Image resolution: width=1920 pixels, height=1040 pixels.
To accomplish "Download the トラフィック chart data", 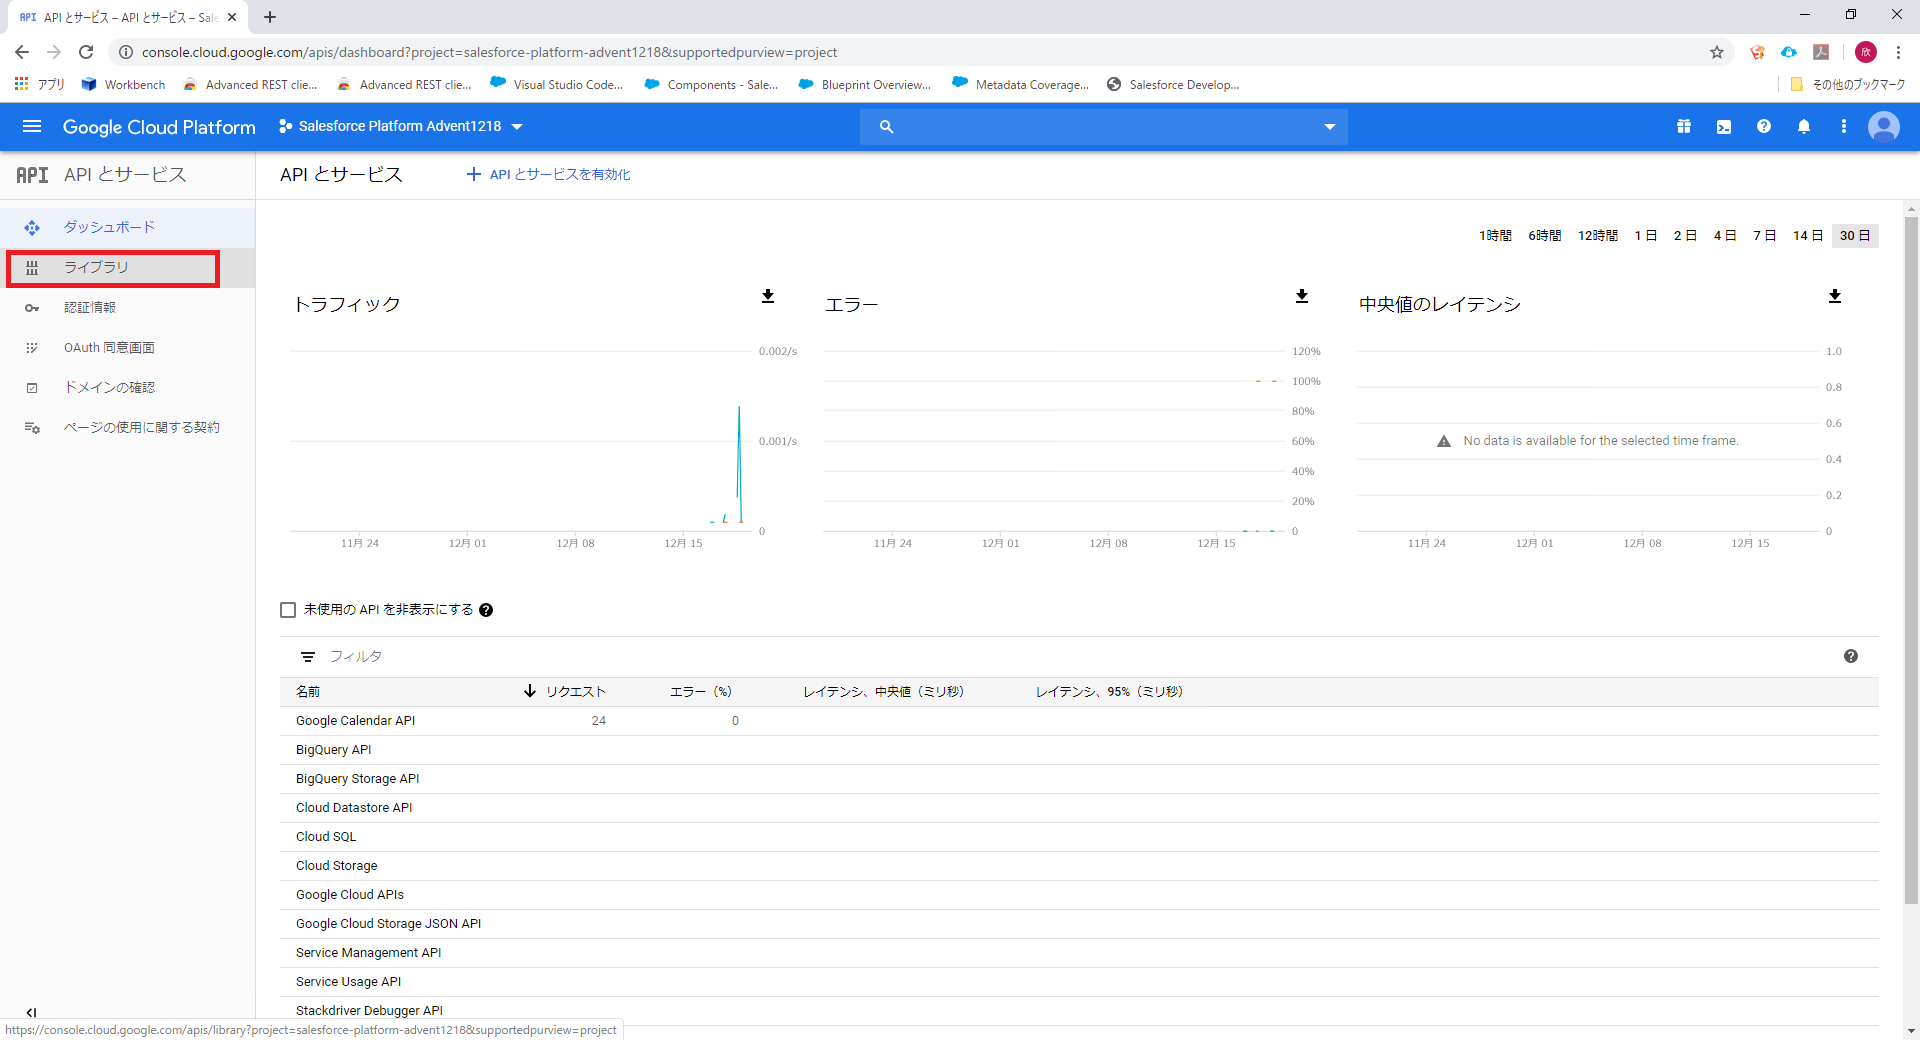I will (768, 296).
